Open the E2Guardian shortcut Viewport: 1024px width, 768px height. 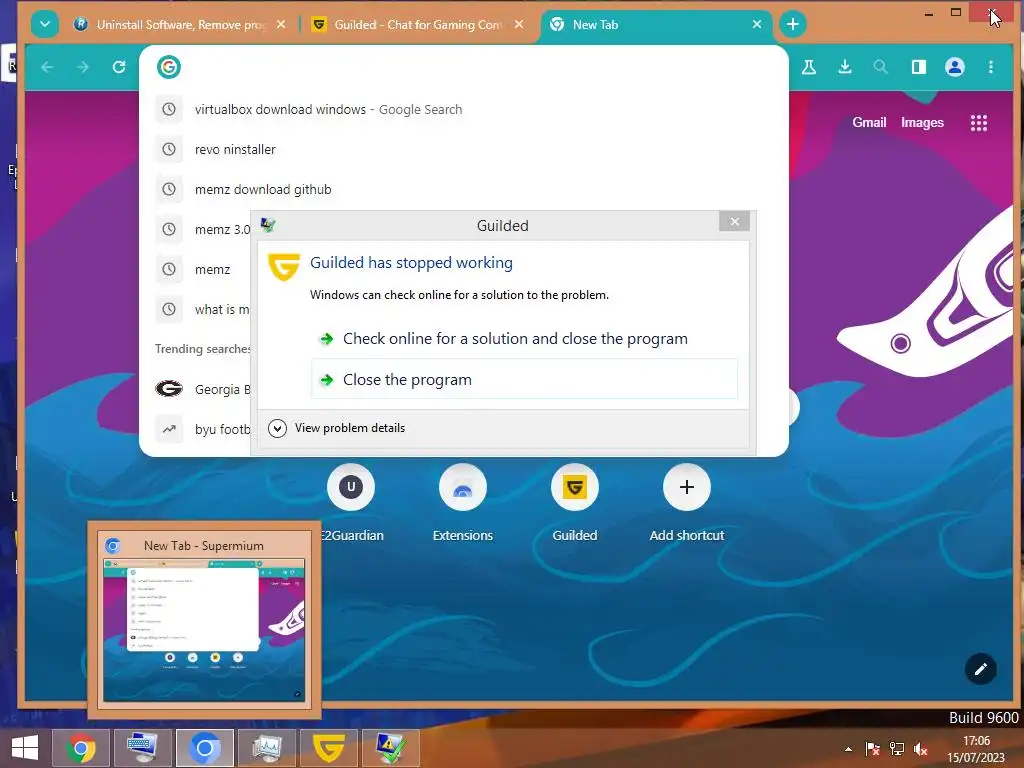[351, 504]
